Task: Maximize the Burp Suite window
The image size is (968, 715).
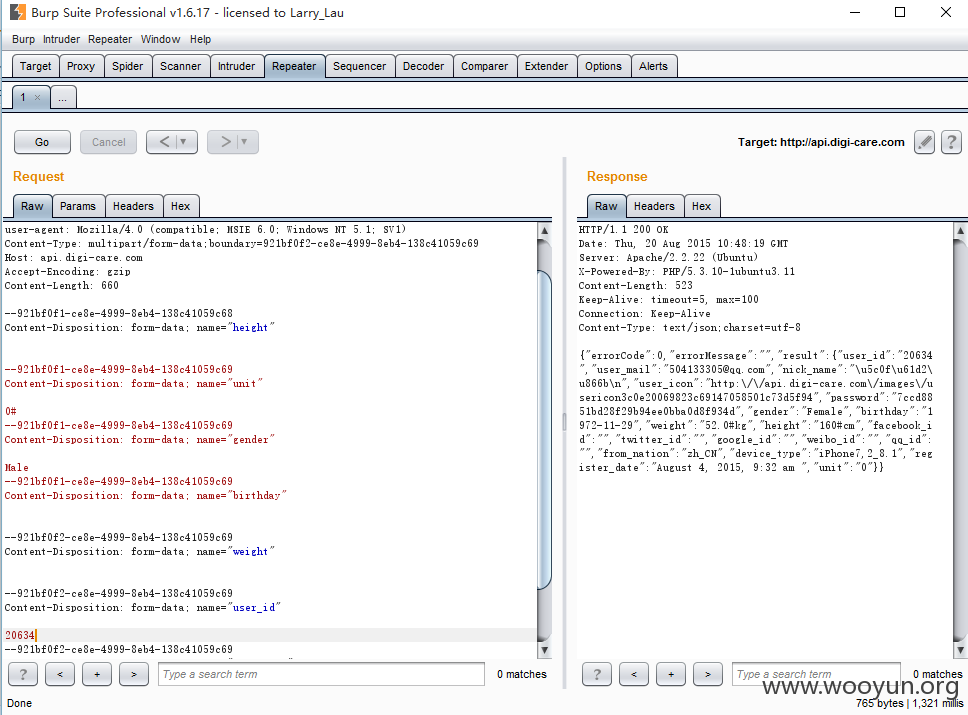Action: [900, 12]
